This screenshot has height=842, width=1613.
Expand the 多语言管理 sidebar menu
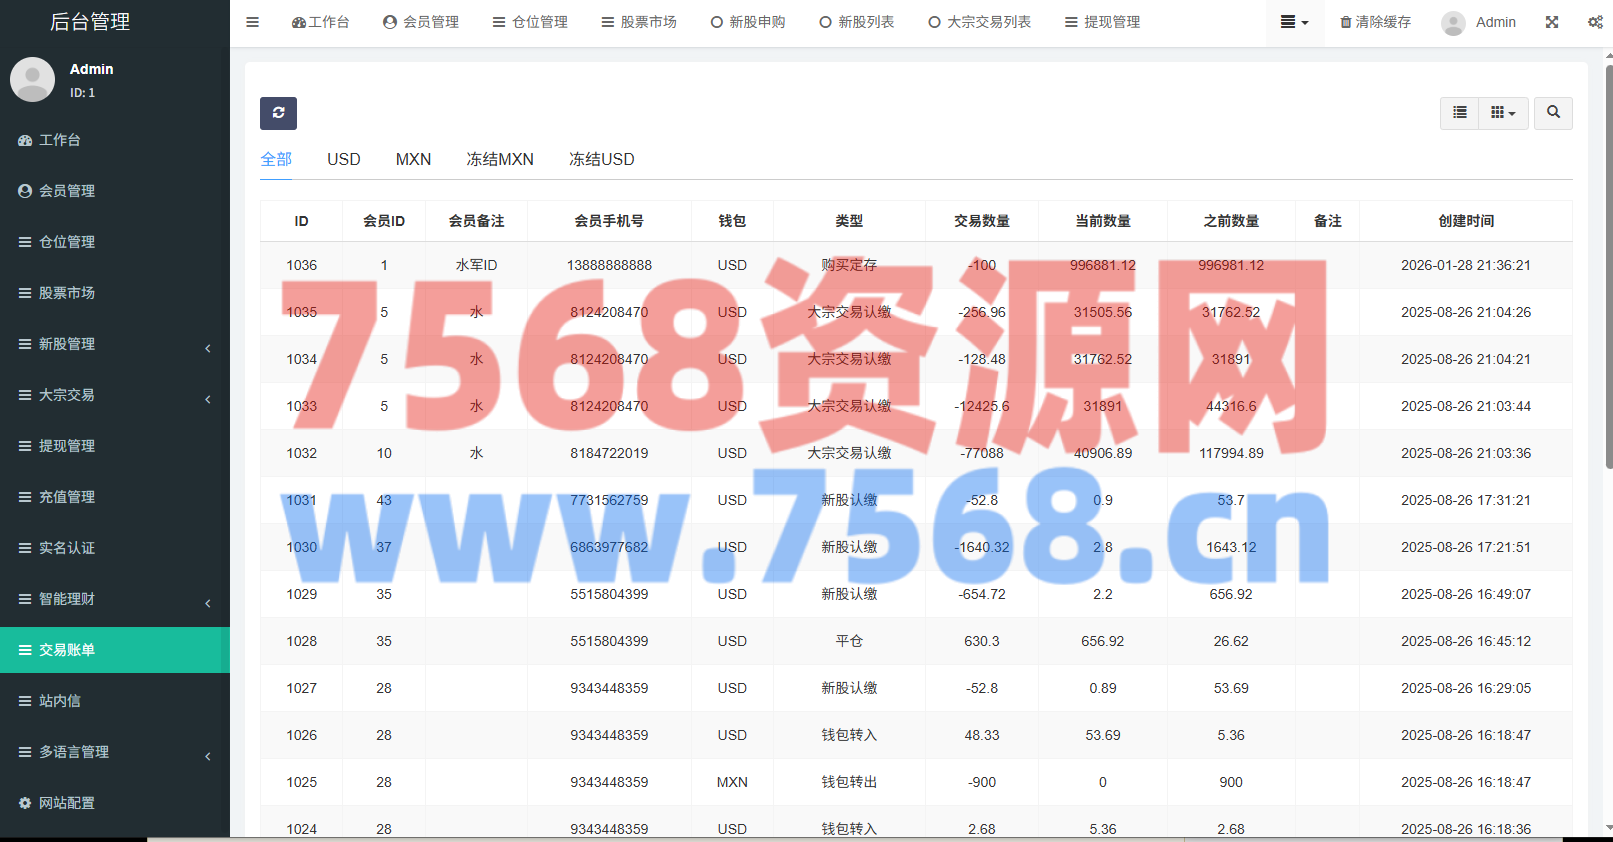115,752
